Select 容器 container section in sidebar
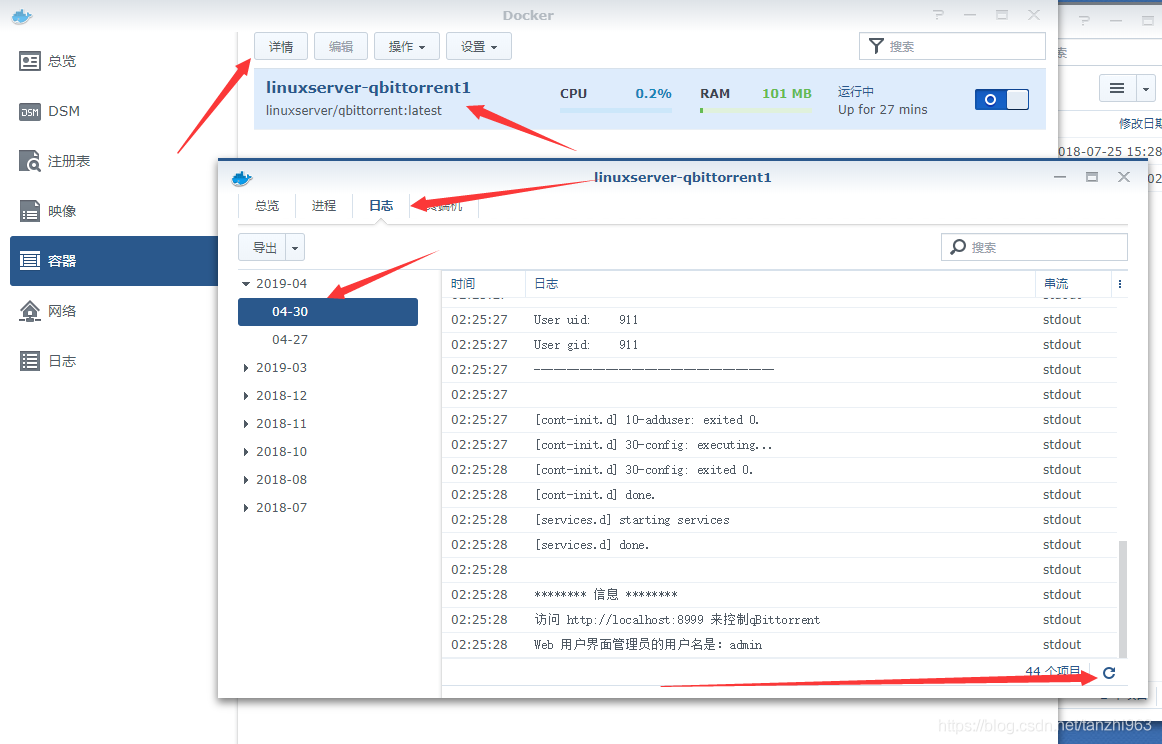1162x744 pixels. pyautogui.click(x=114, y=261)
